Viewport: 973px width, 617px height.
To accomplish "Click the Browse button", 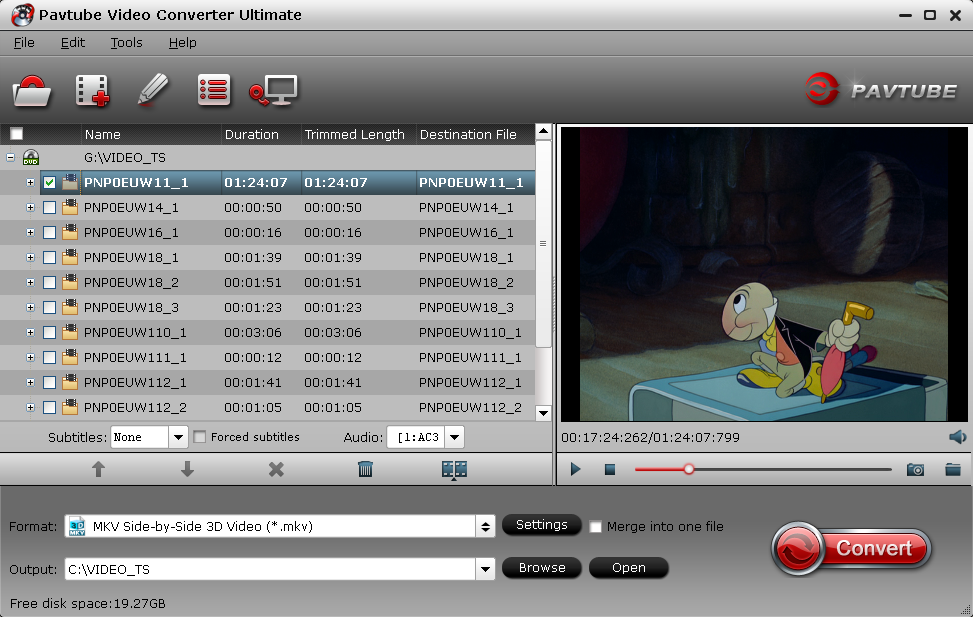I will (x=542, y=568).
